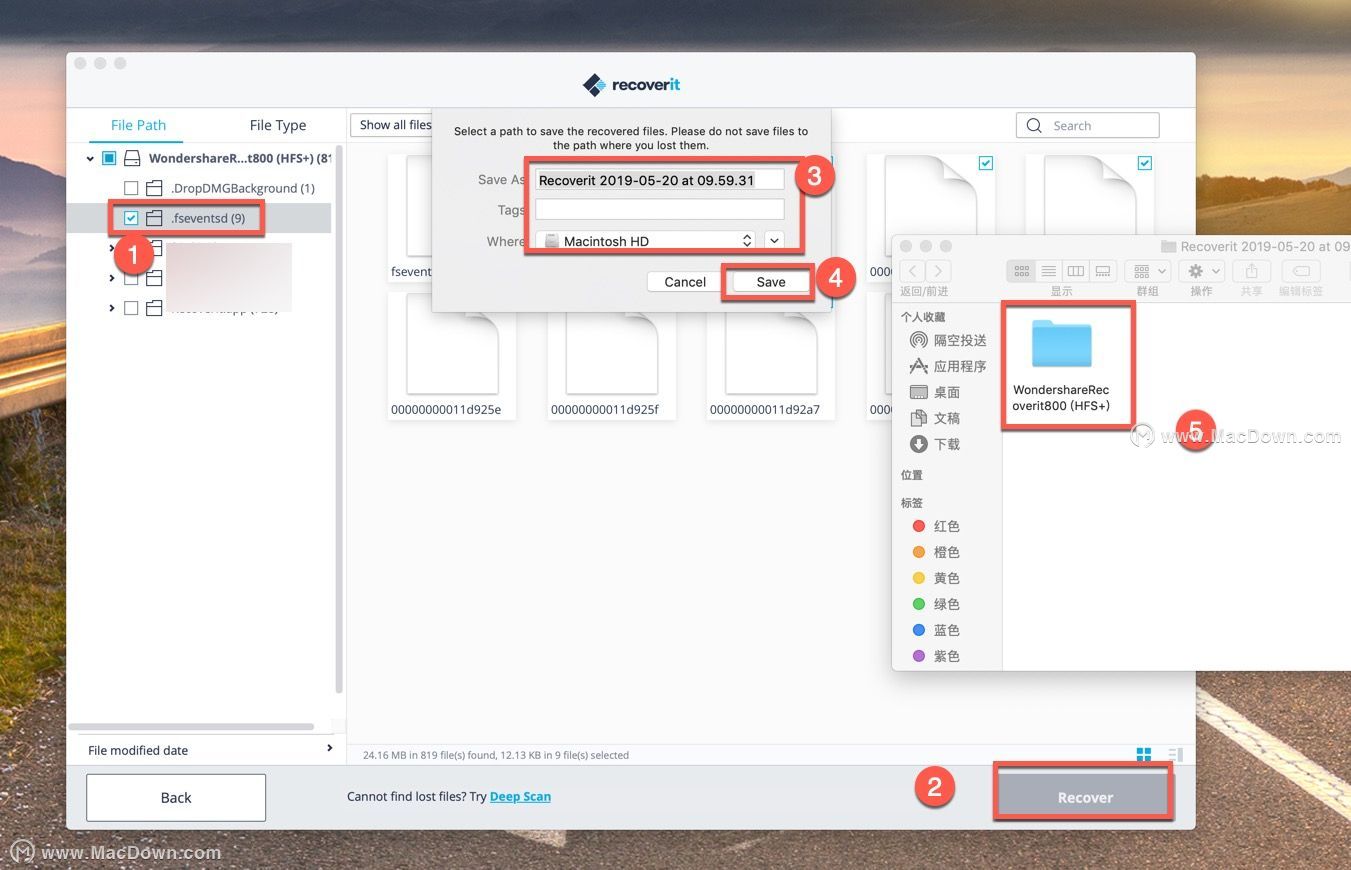1351x870 pixels.
Task: Switch Finder to list view
Action: (1048, 271)
